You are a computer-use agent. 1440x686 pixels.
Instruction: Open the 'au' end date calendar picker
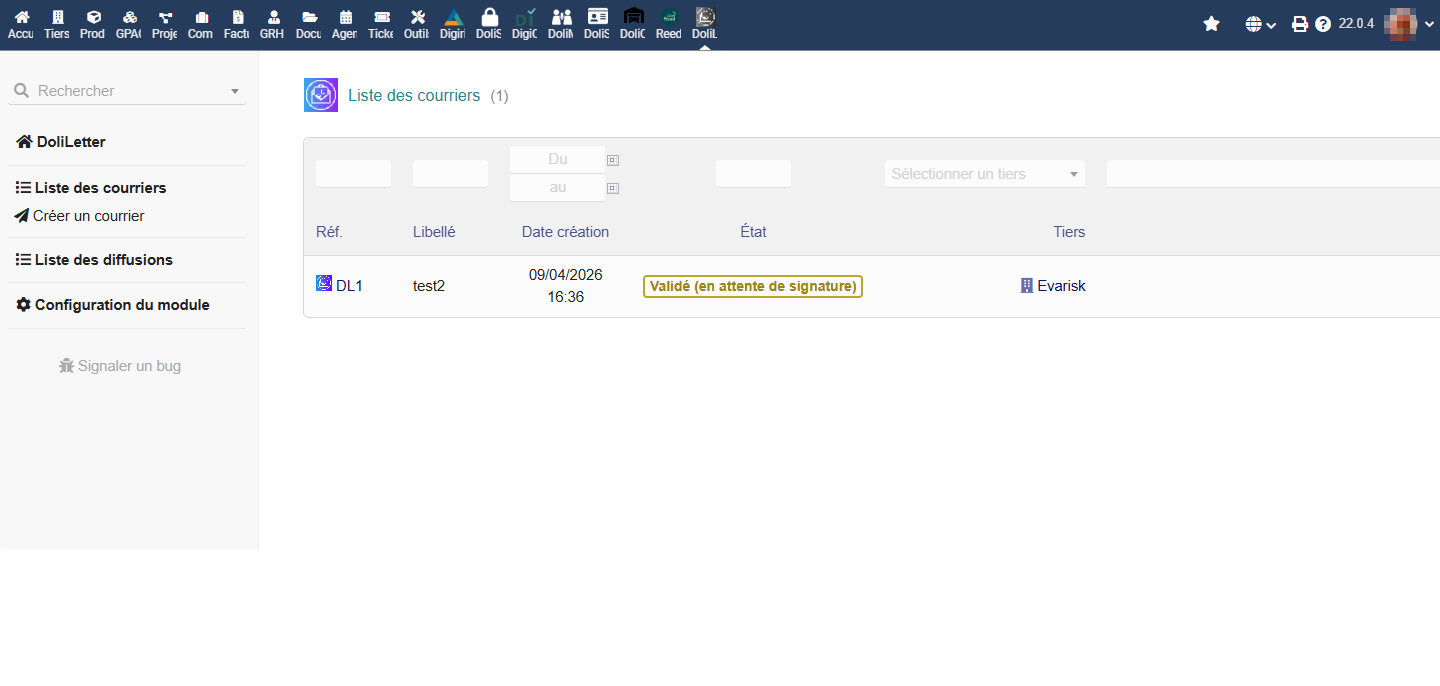(613, 188)
